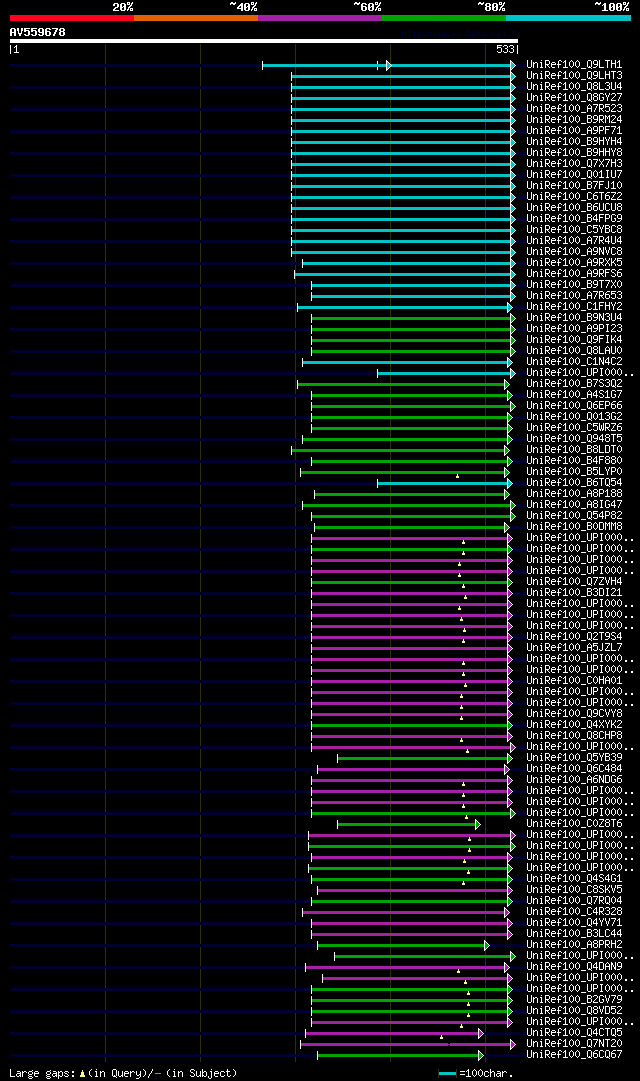
Task: Select UniRef100_Q7X7H3 label
Action: [574, 164]
